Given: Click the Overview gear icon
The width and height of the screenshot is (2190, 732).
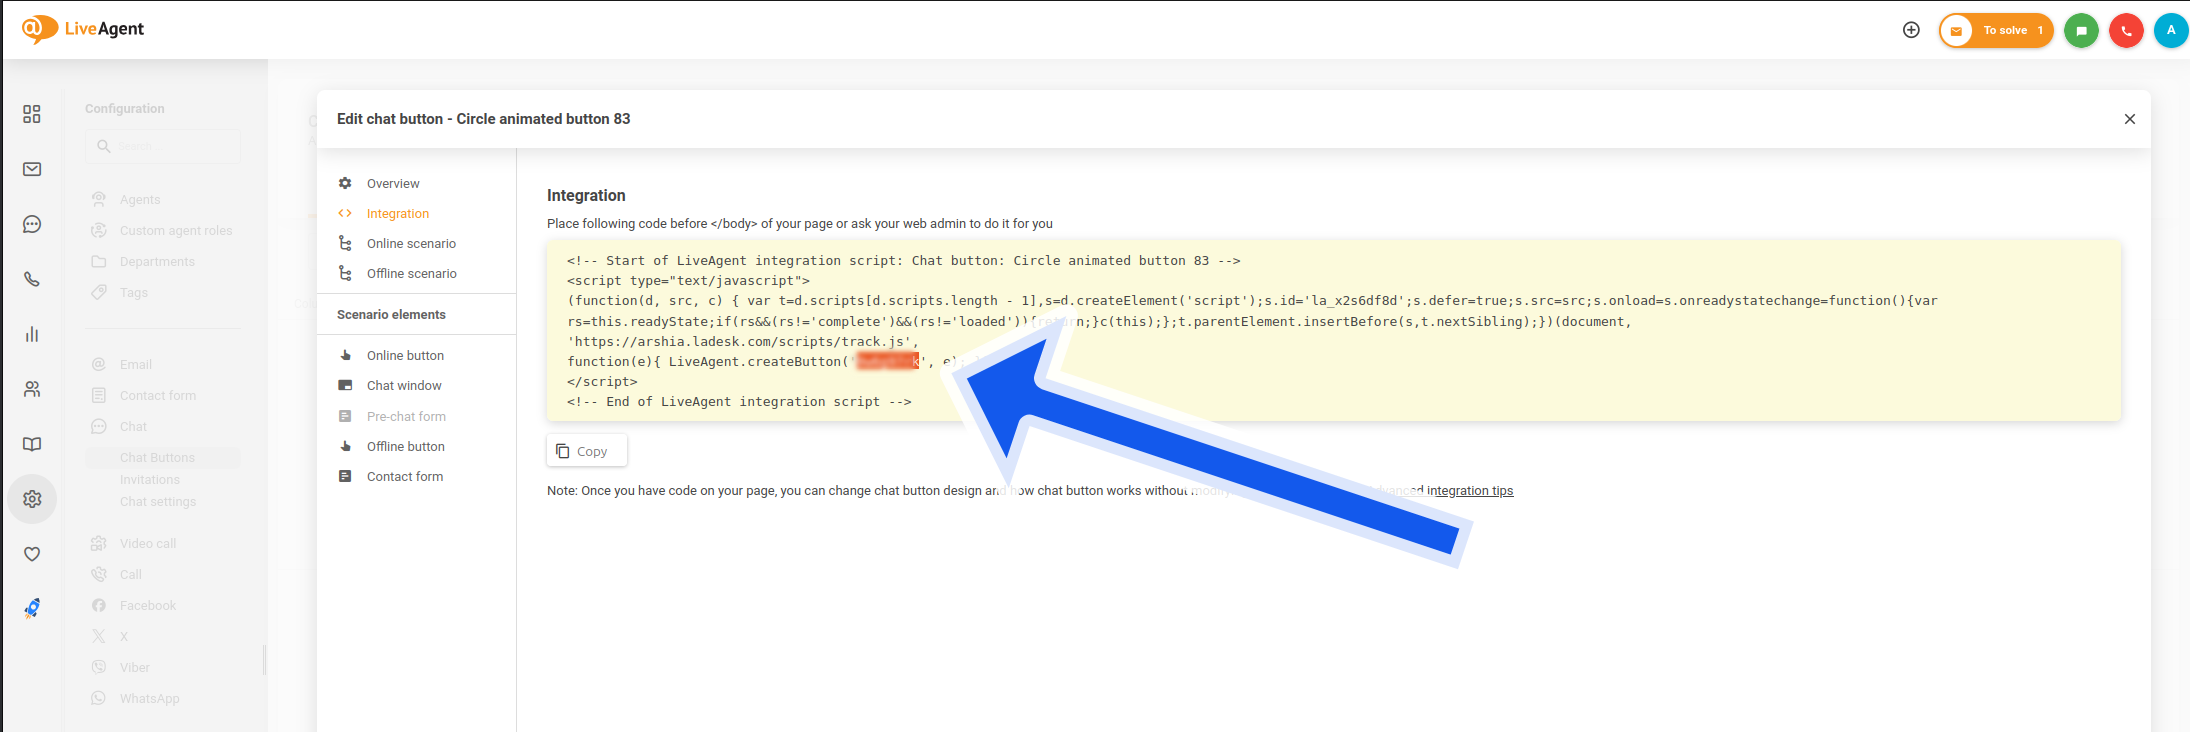Looking at the screenshot, I should (345, 183).
